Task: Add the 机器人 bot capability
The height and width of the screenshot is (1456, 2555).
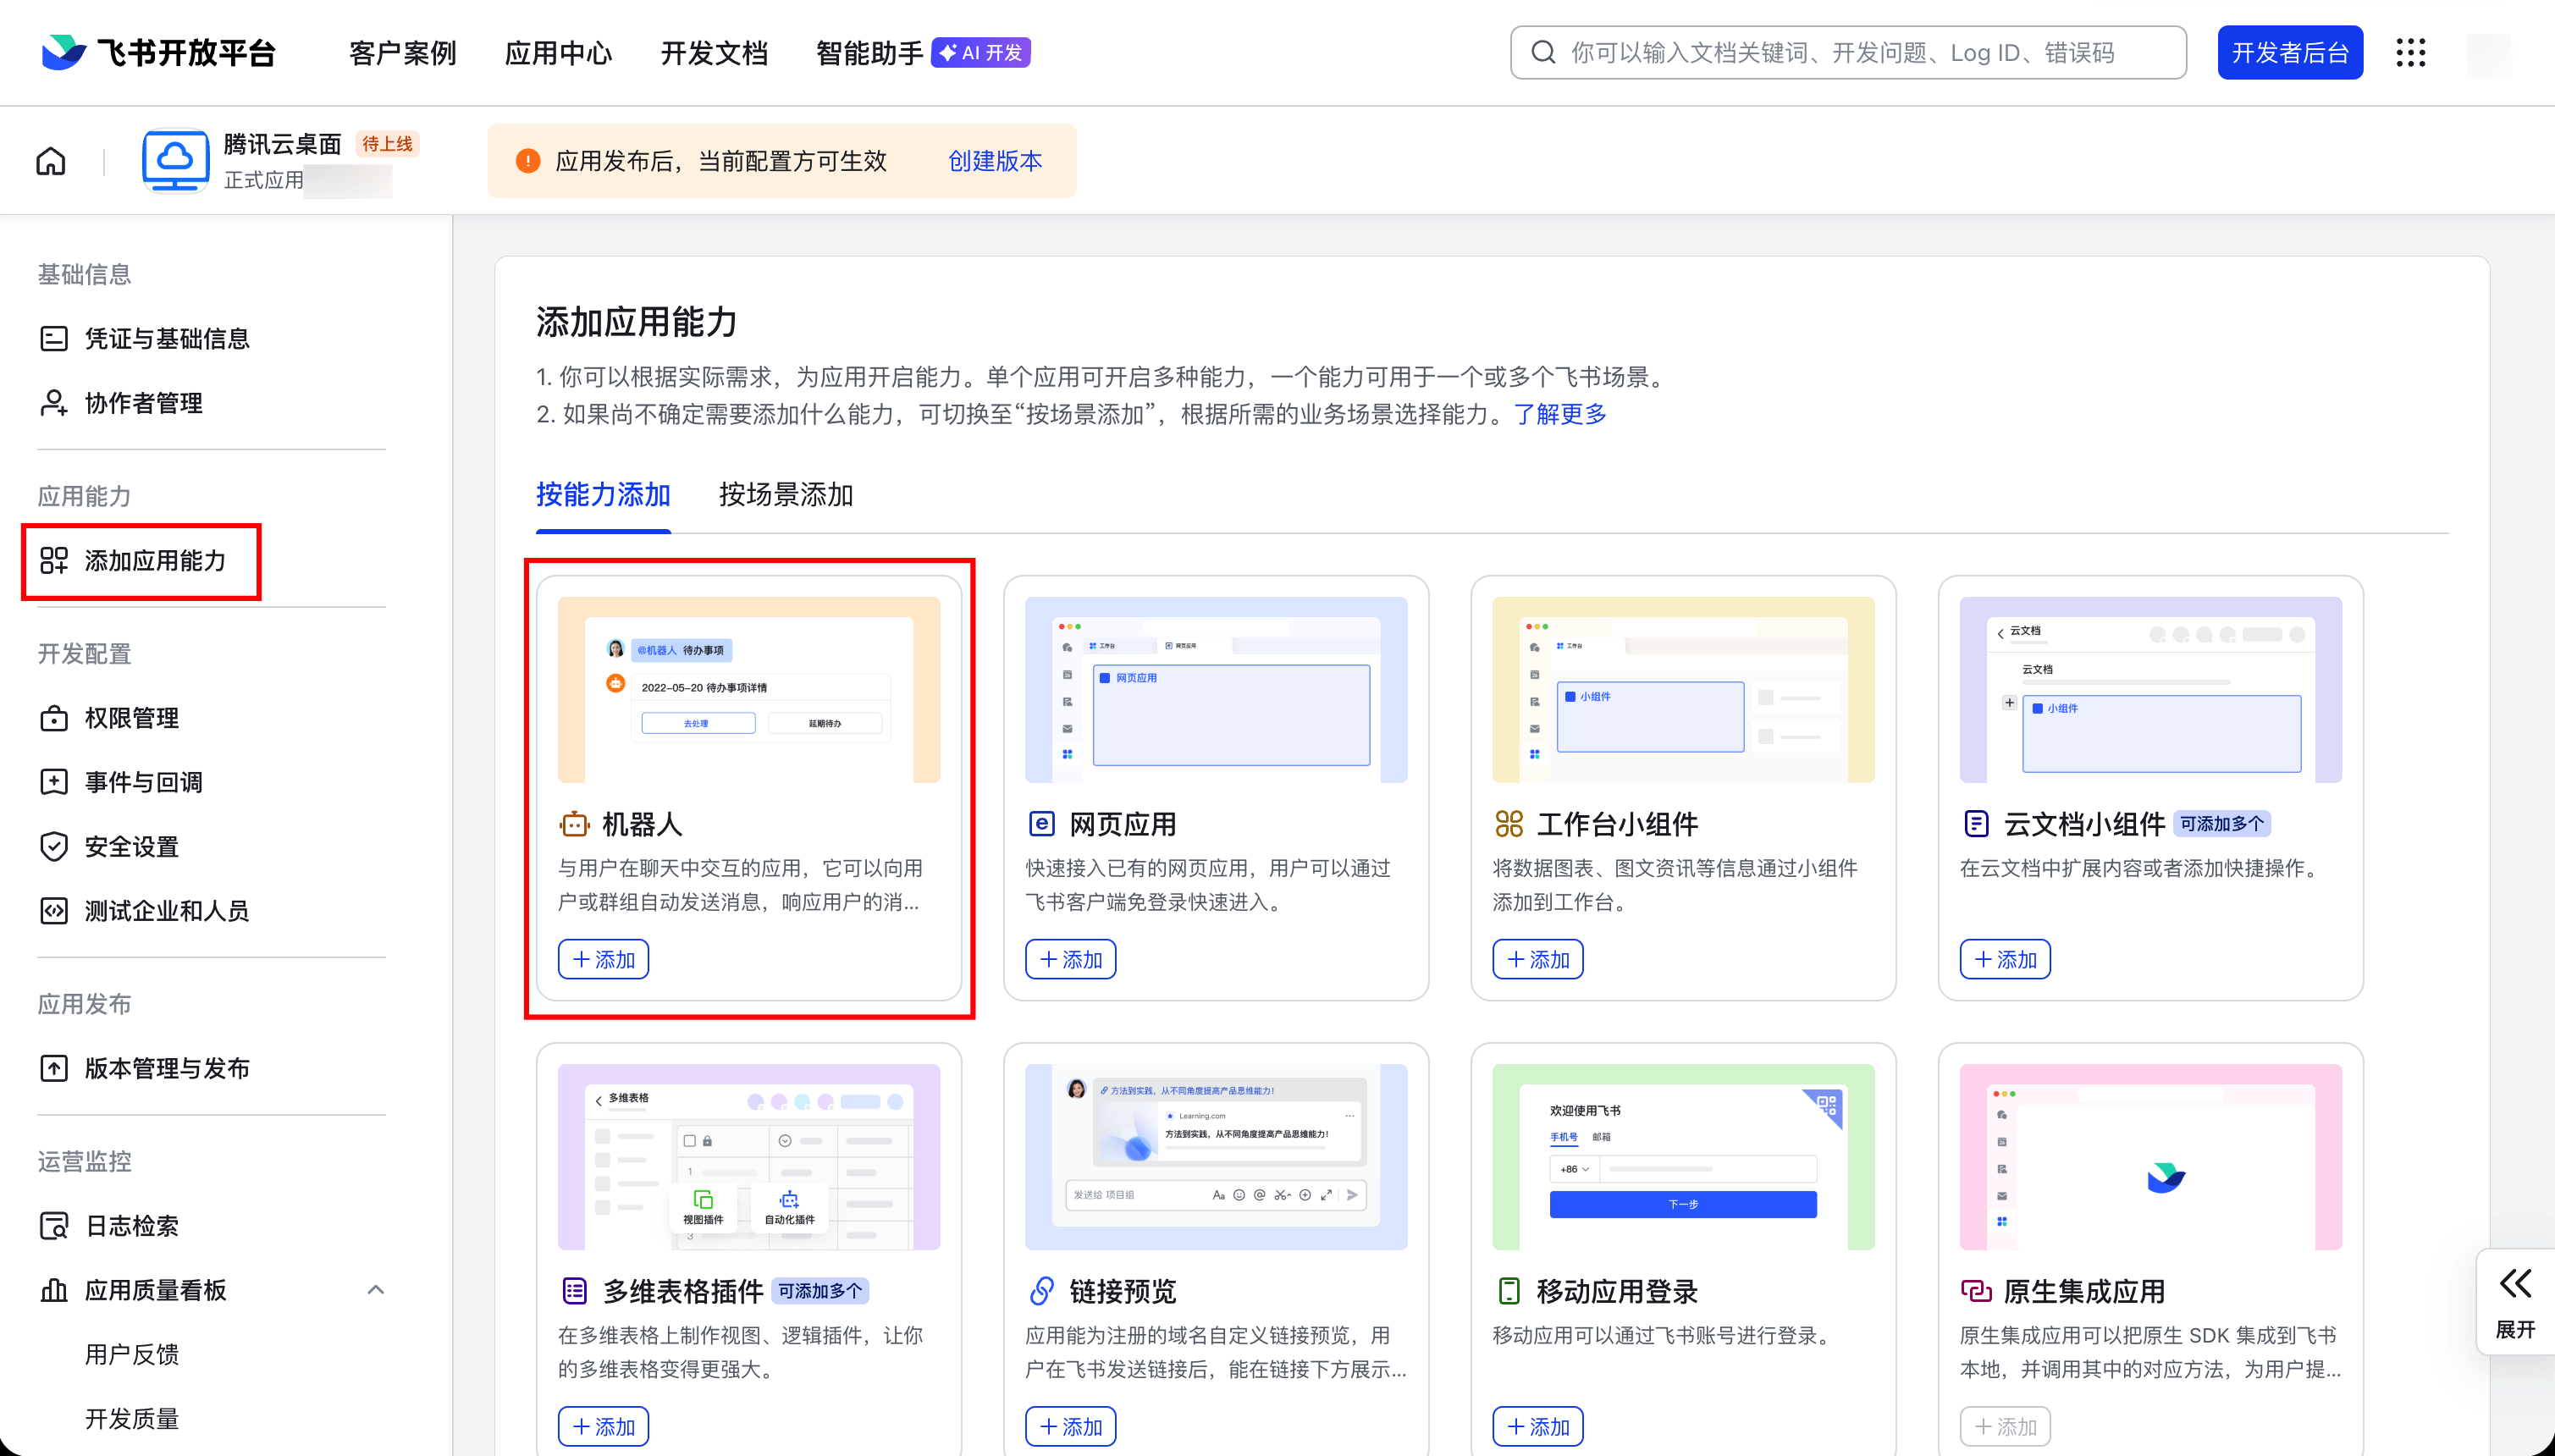Action: click(x=603, y=960)
